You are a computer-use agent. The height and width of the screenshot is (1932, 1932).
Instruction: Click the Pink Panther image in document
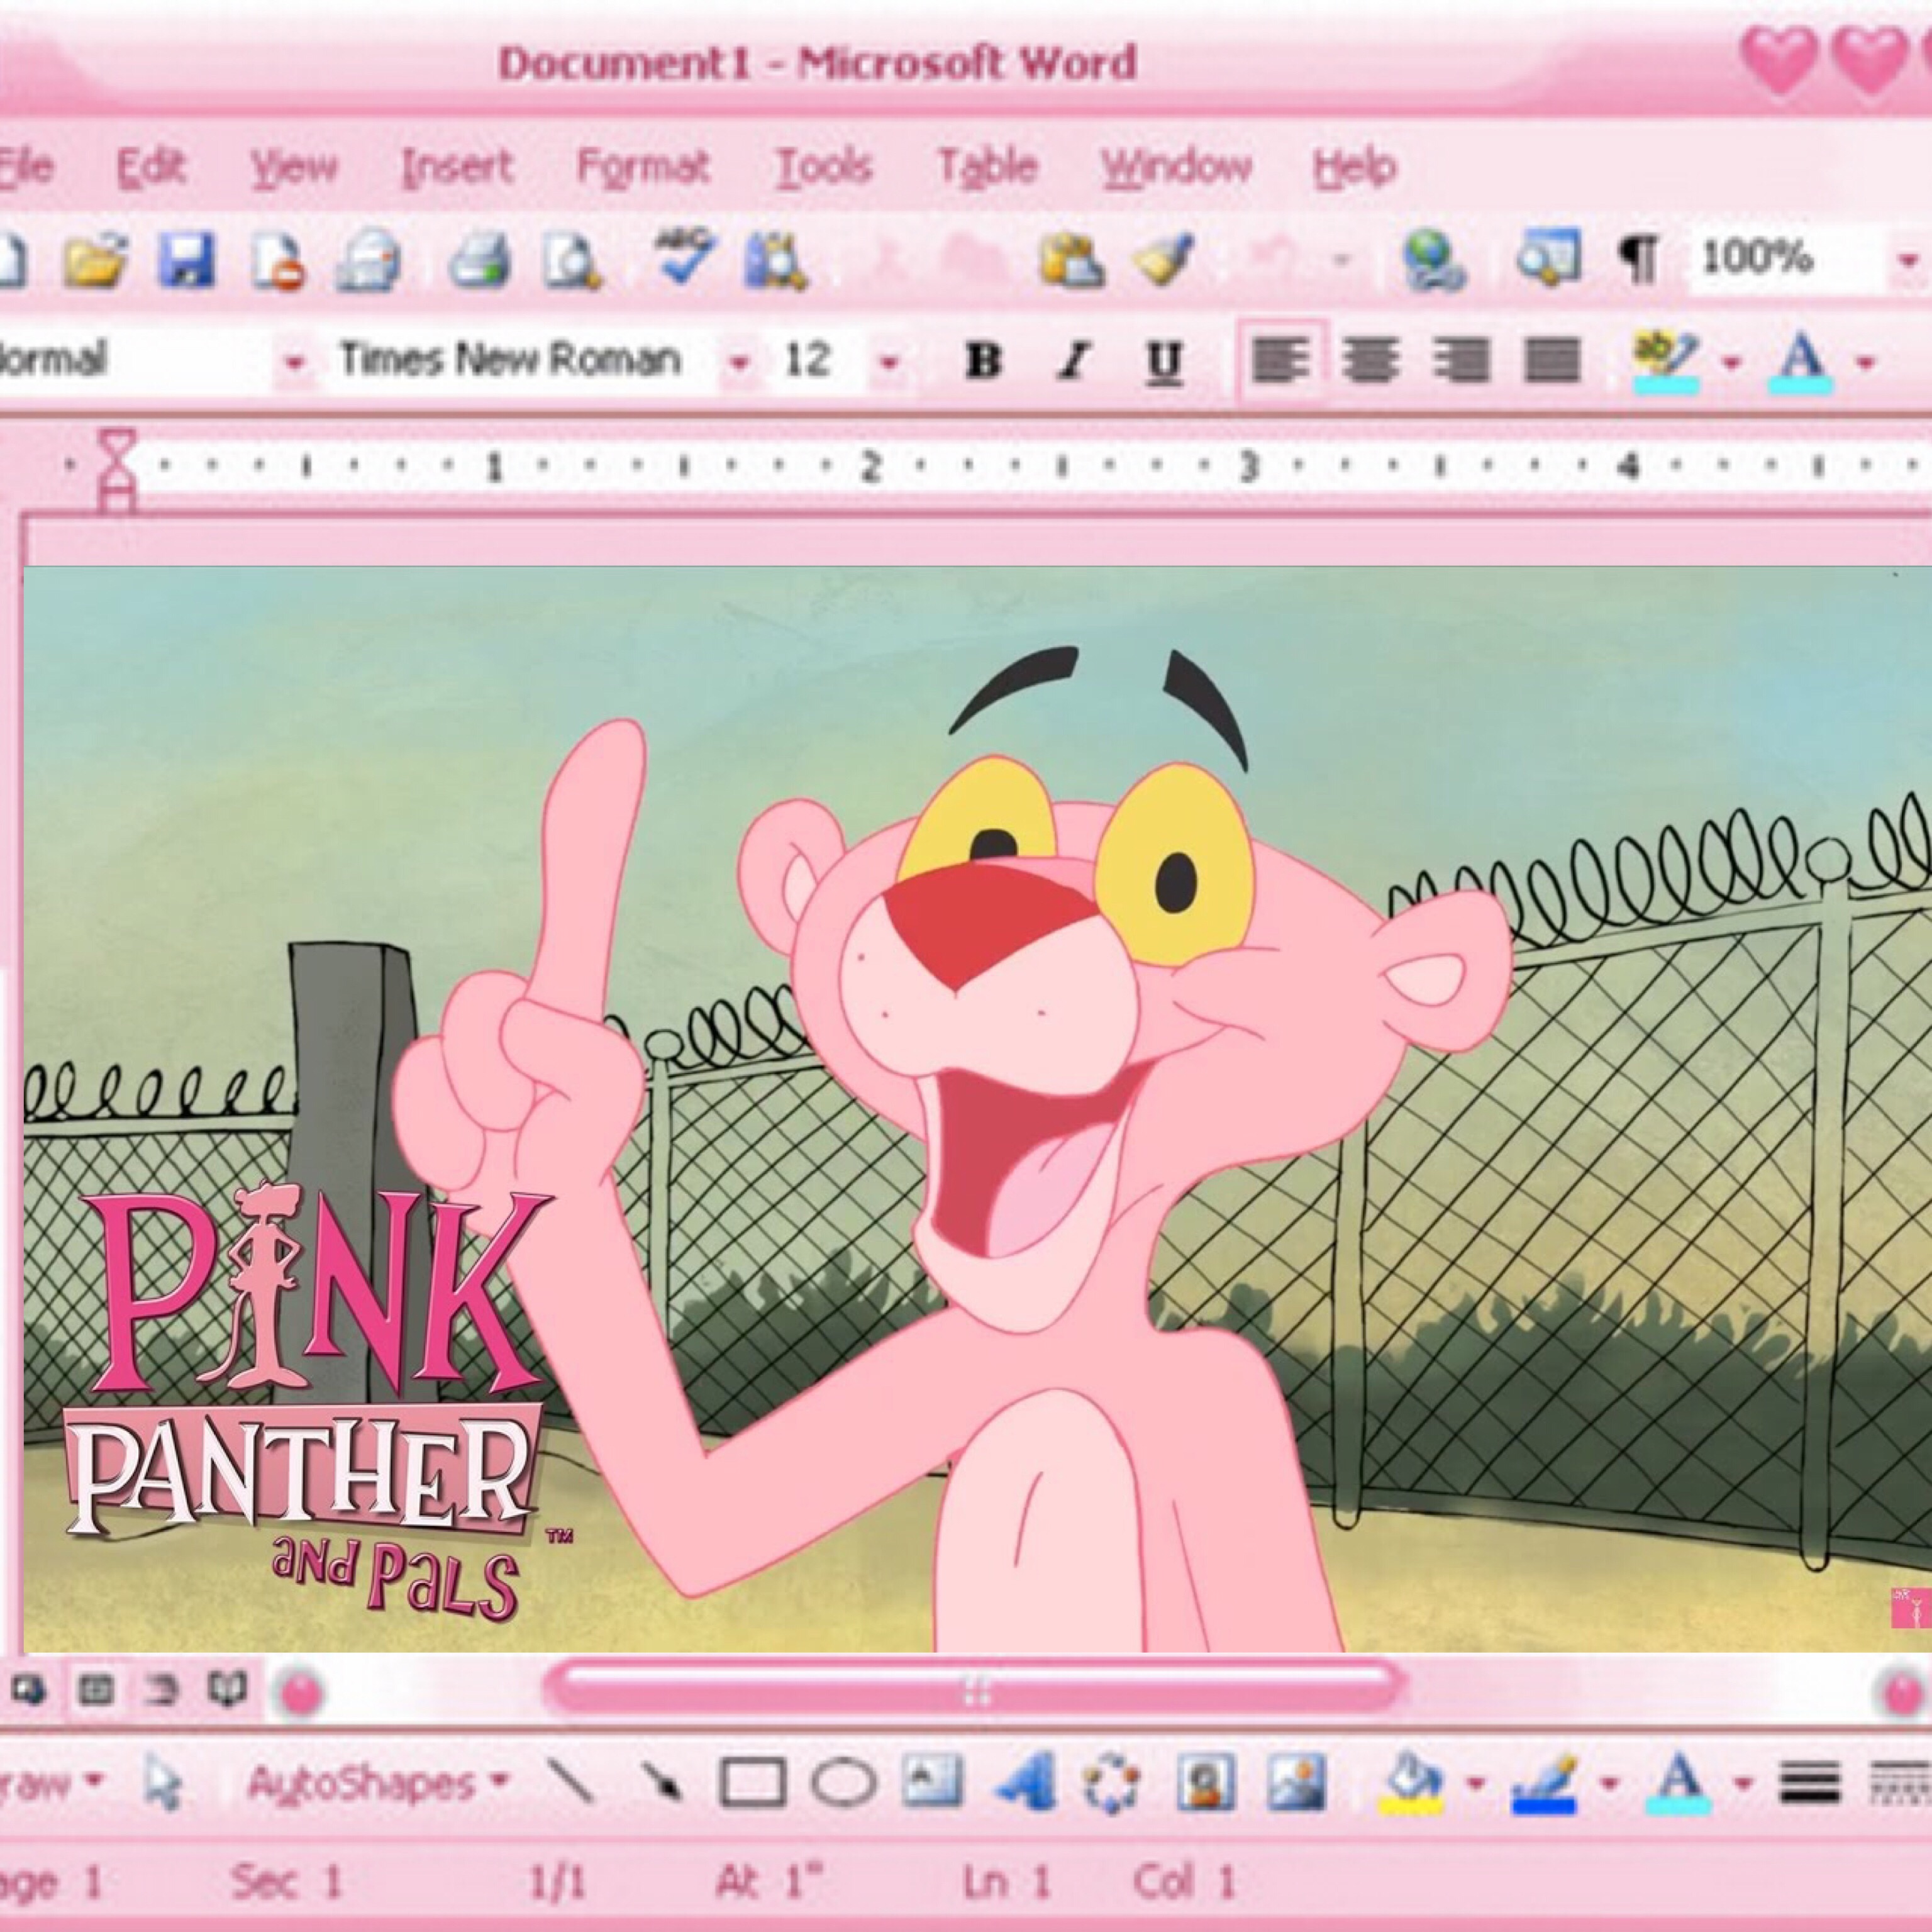[x=978, y=1110]
